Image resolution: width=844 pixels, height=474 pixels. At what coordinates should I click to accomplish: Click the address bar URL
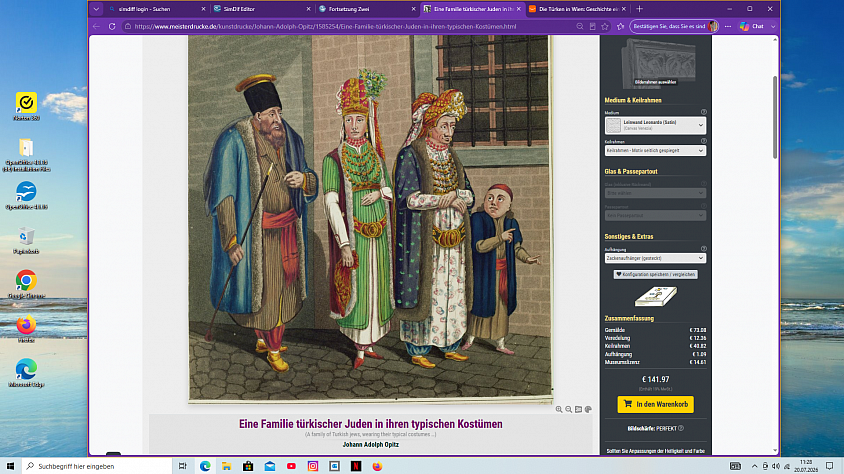[325, 26]
